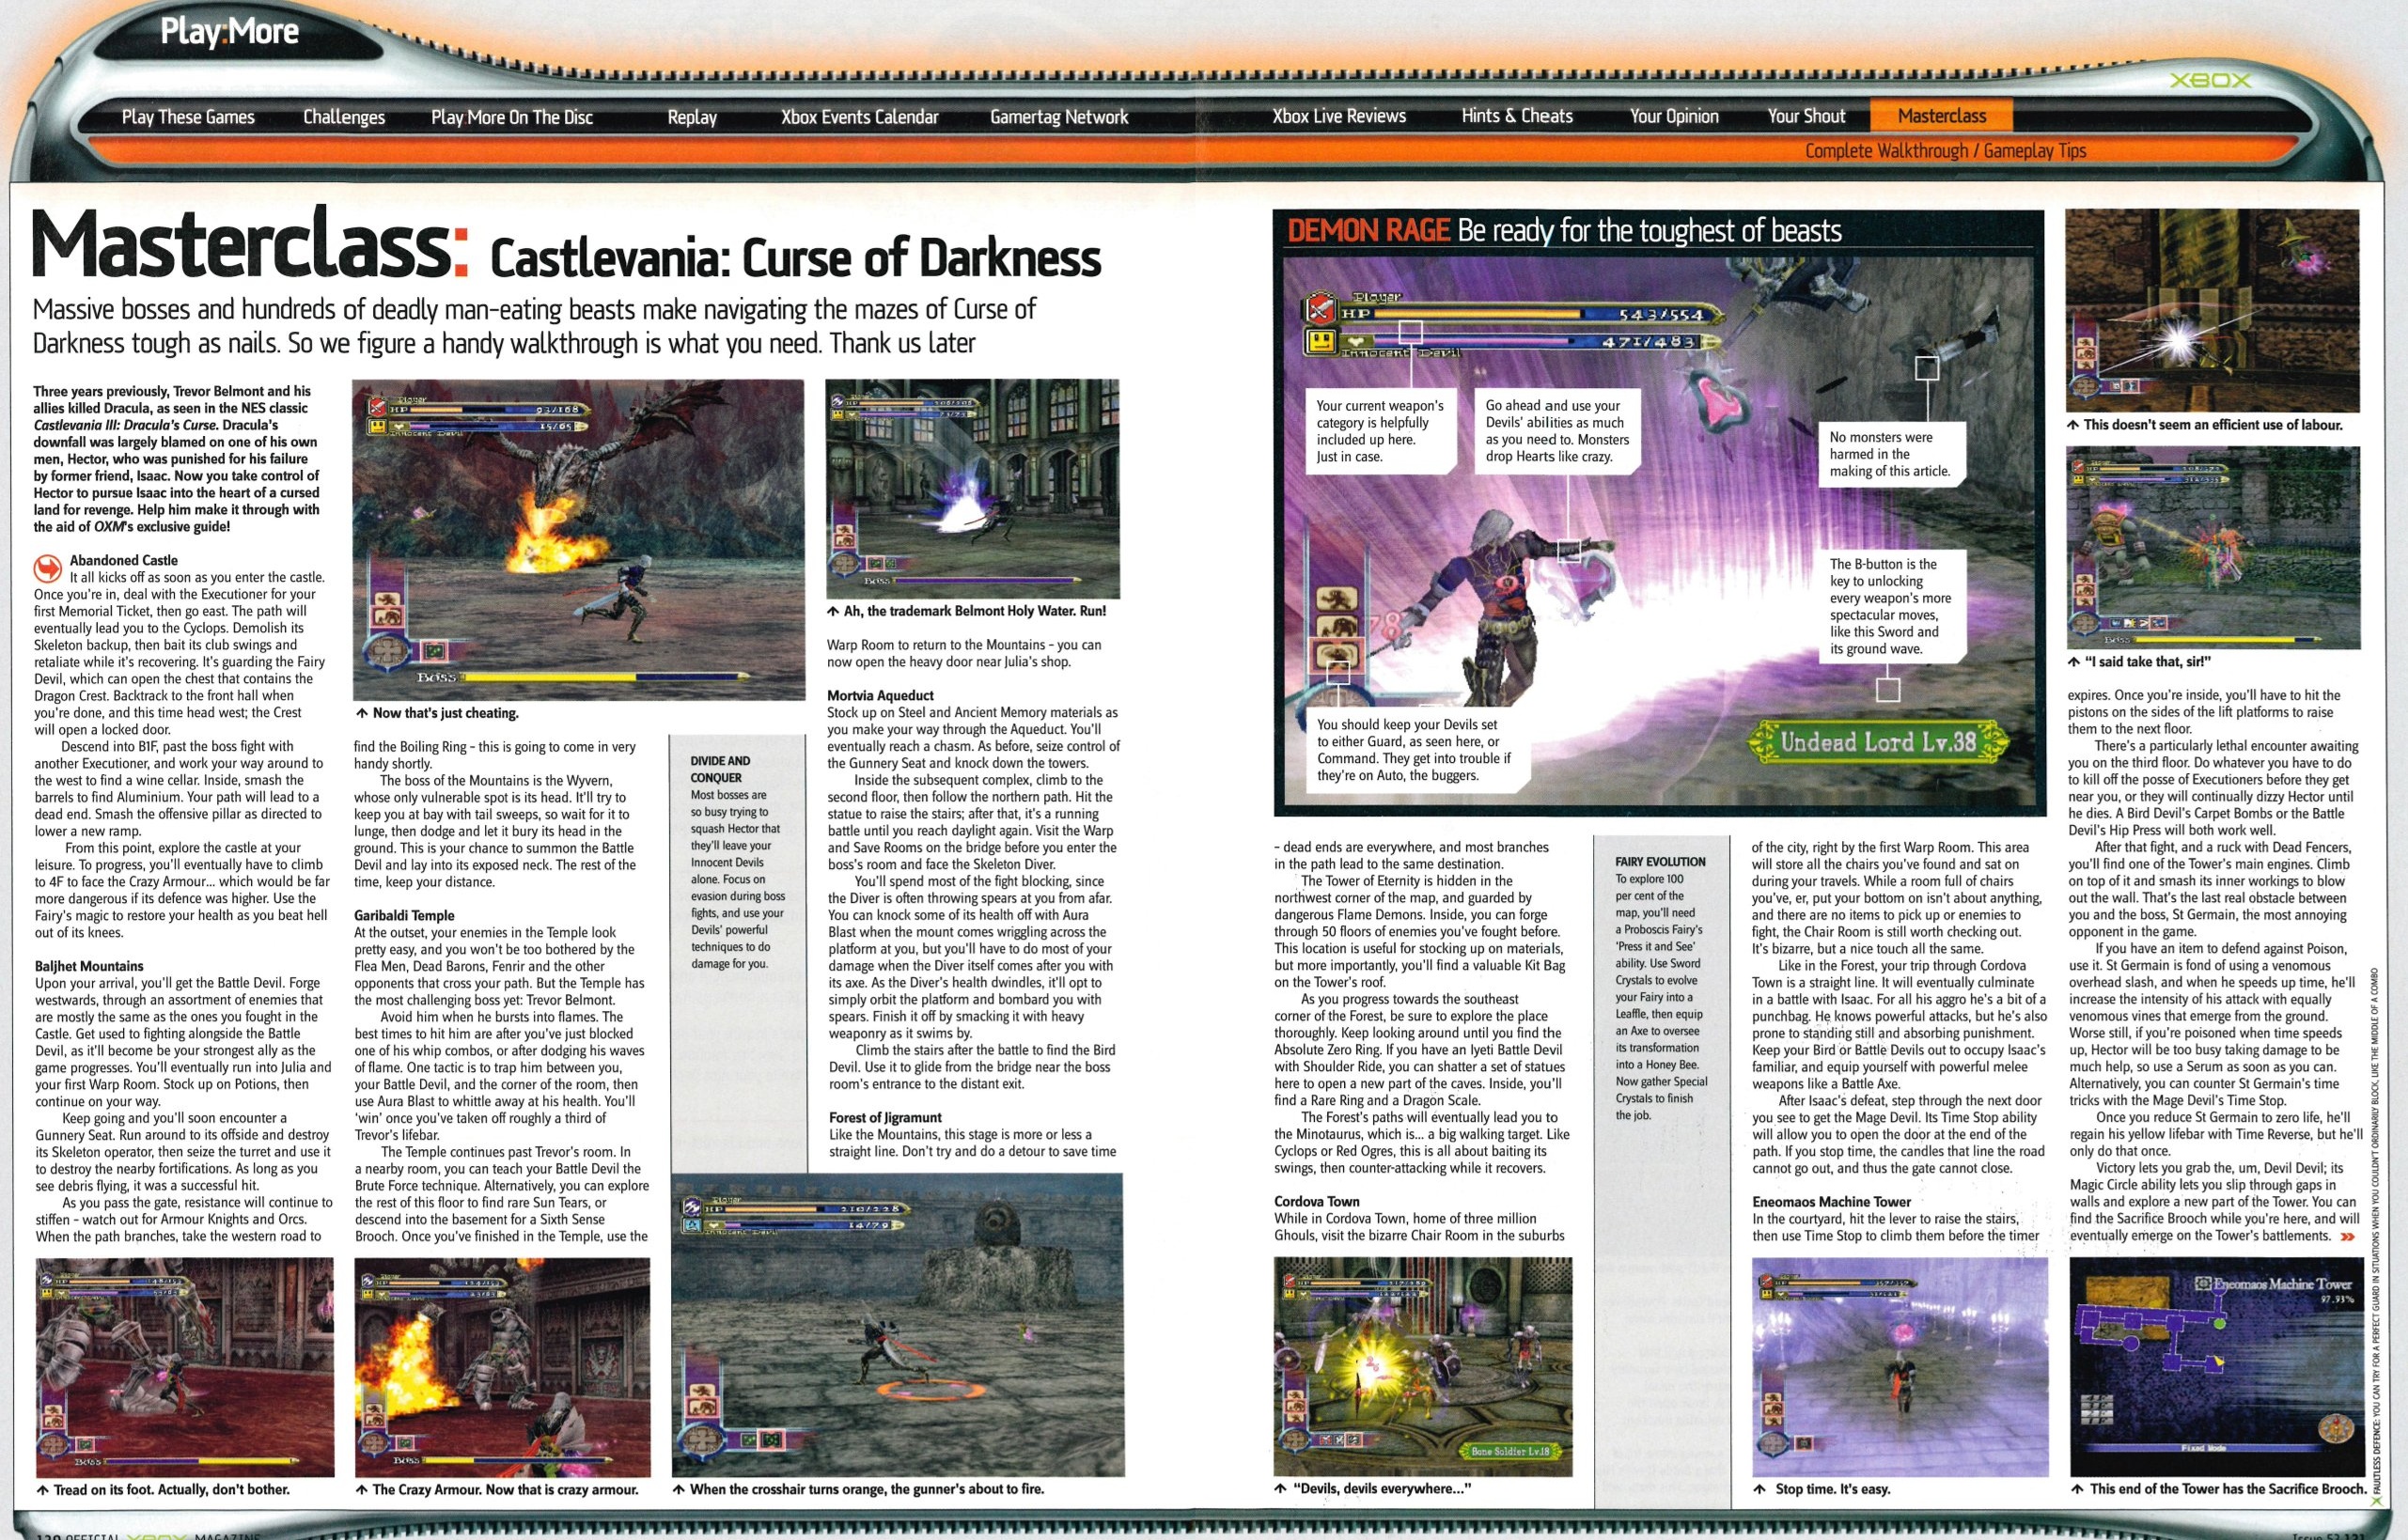Open the crosshair gunner screenshot
This screenshot has height=1540, width=2408.
pos(897,1324)
